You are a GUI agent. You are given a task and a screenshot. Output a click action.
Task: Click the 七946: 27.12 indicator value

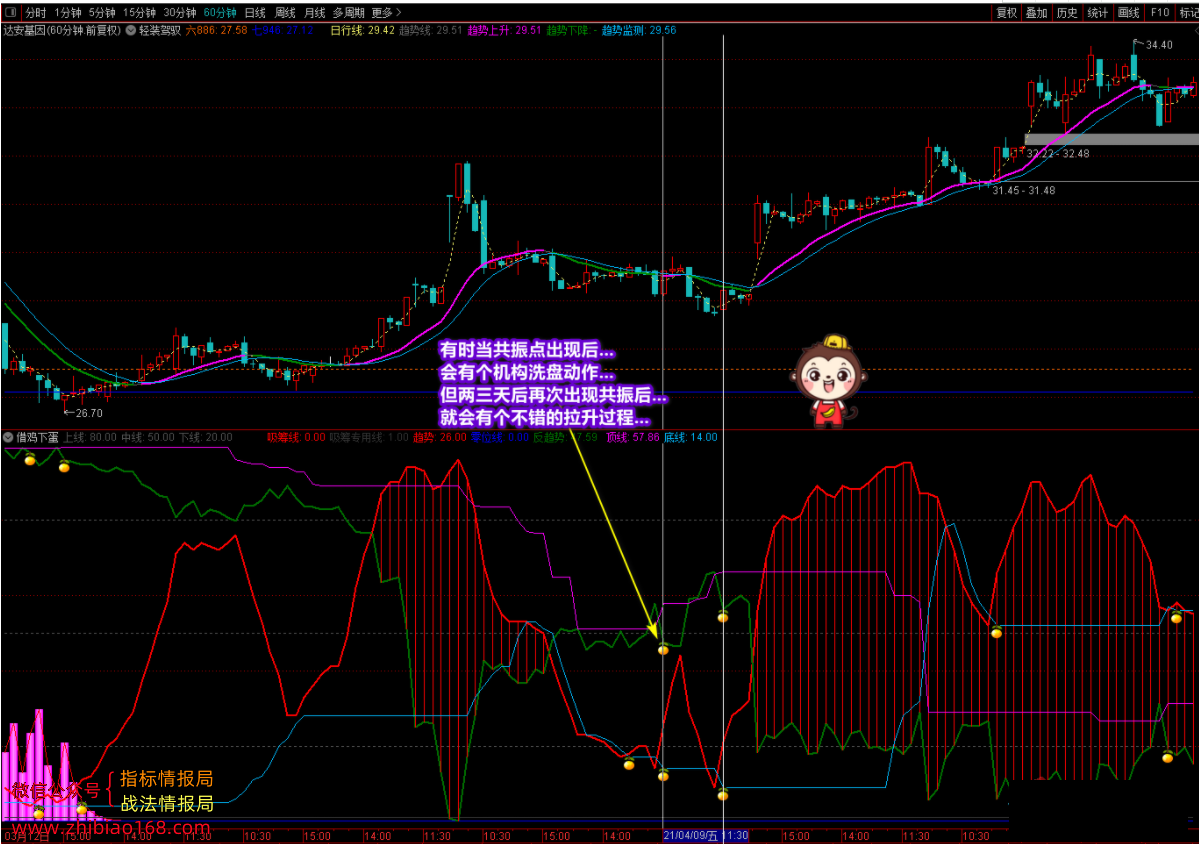coord(283,31)
